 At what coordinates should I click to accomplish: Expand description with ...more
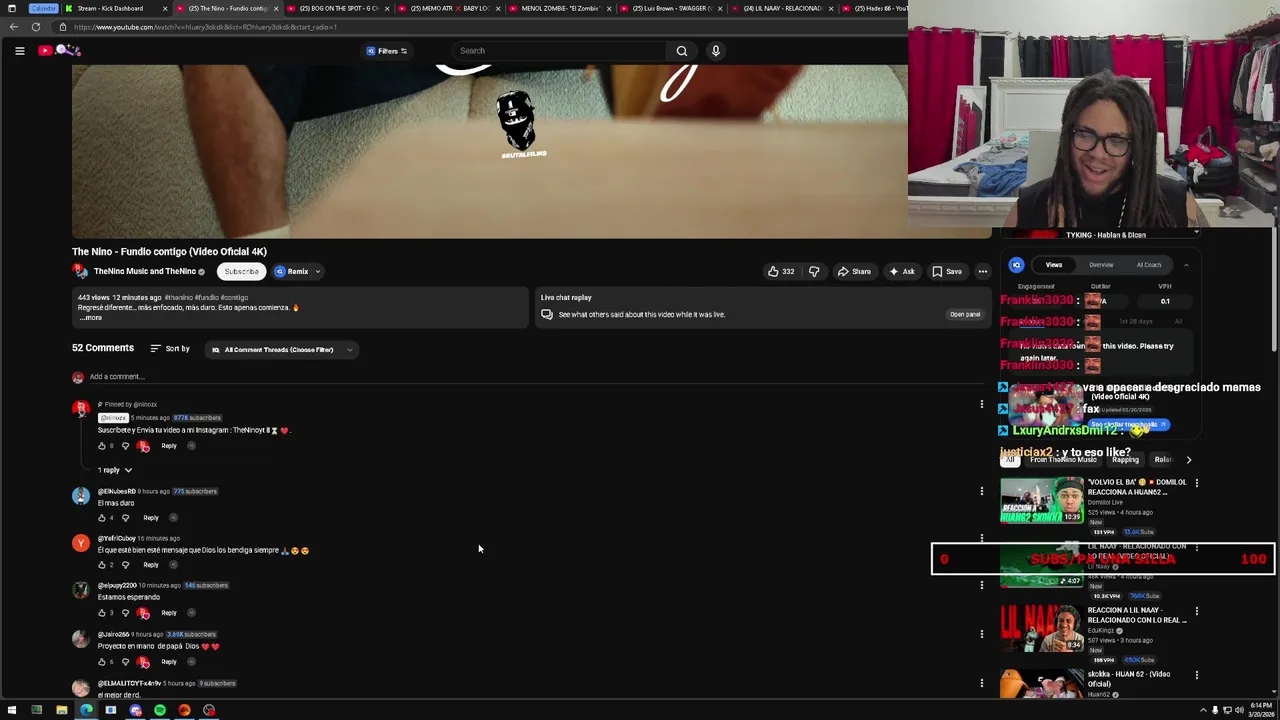click(92, 318)
